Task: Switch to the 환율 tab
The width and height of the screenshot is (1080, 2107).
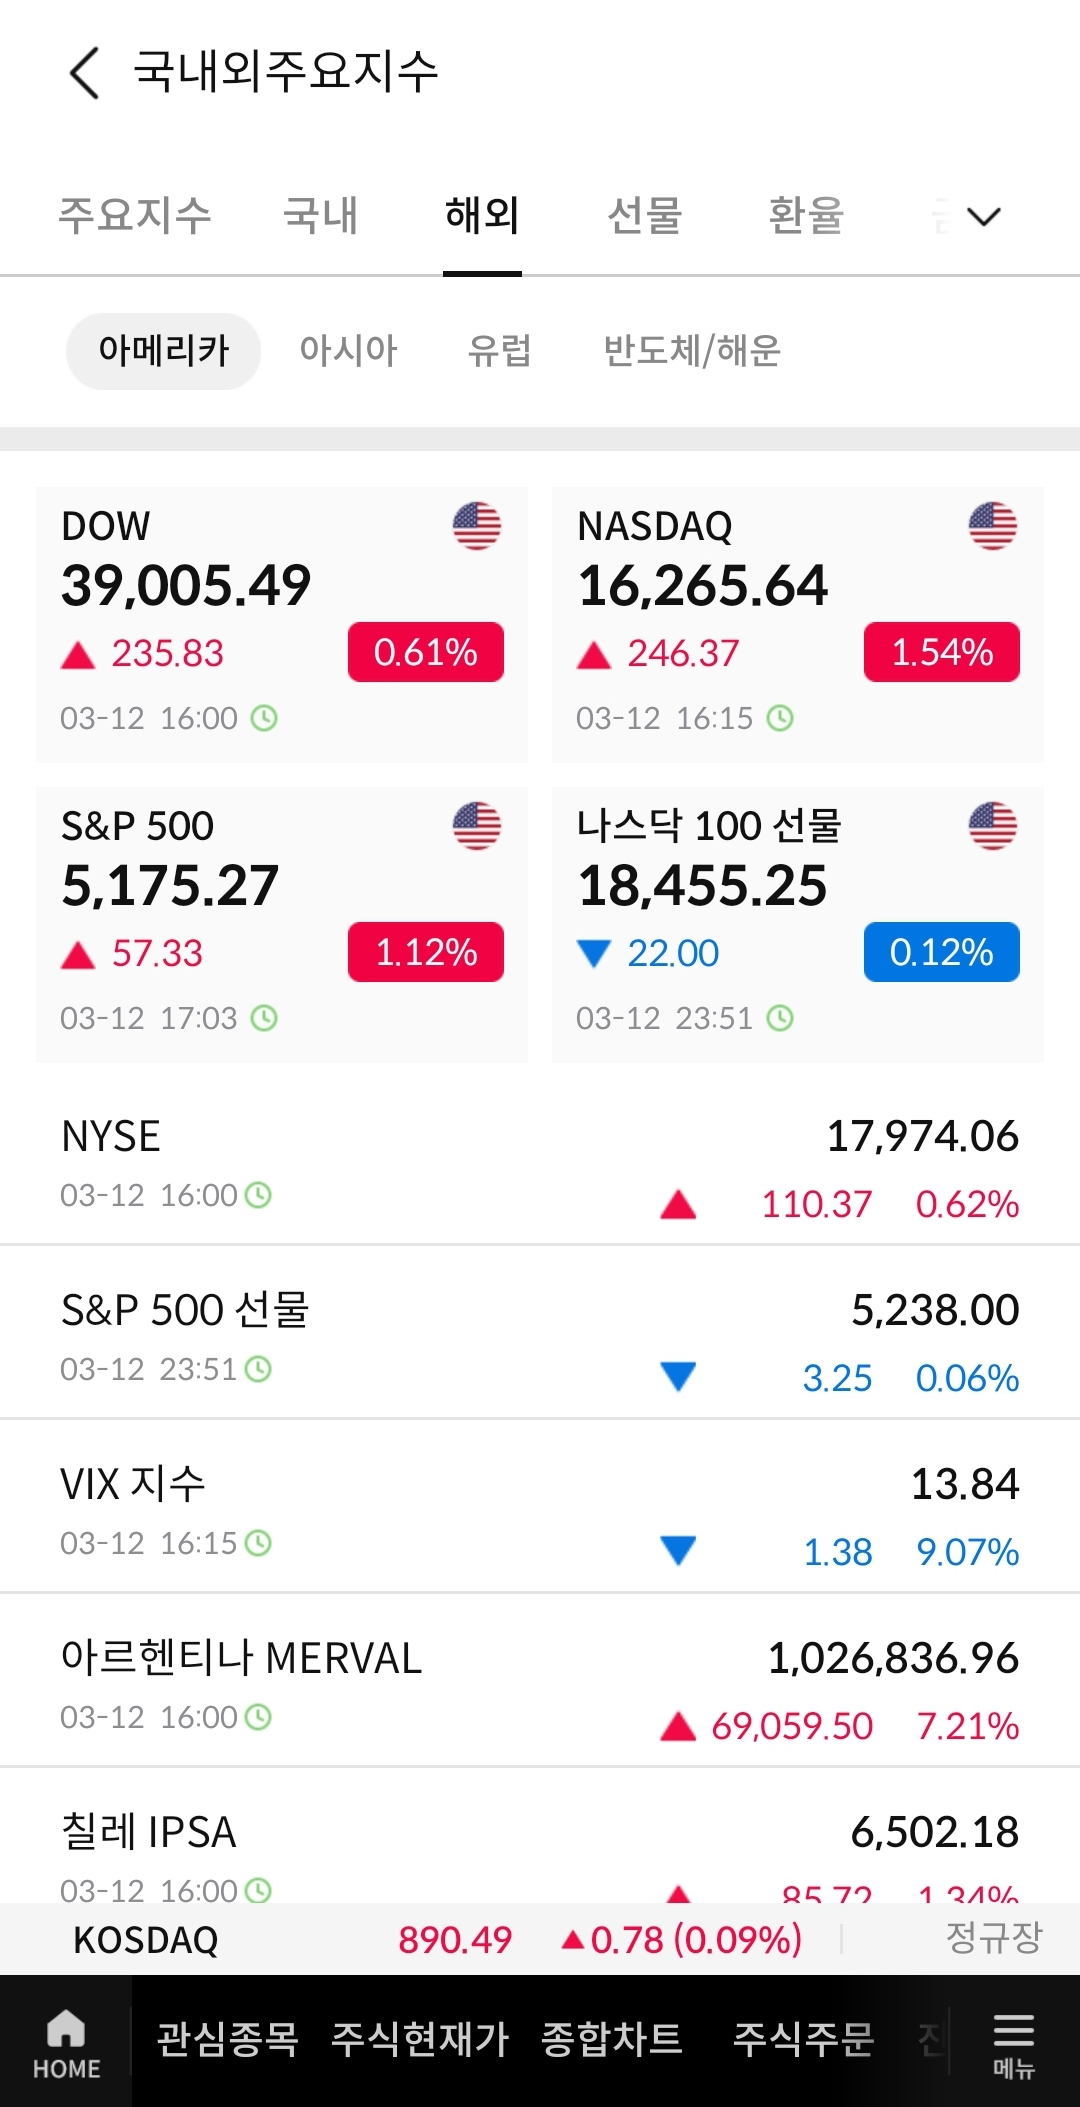Action: pyautogui.click(x=806, y=216)
